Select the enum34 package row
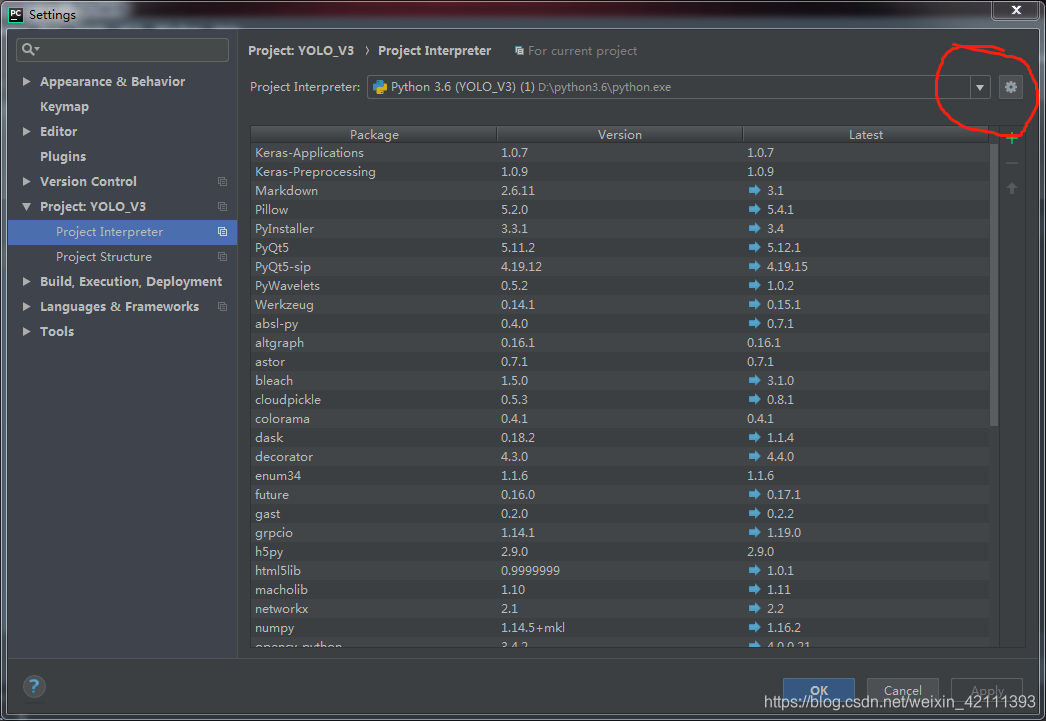The image size is (1046, 721). tap(620, 476)
